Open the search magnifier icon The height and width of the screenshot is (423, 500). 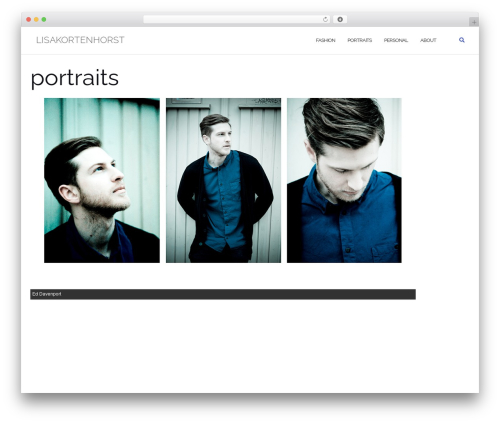[462, 40]
